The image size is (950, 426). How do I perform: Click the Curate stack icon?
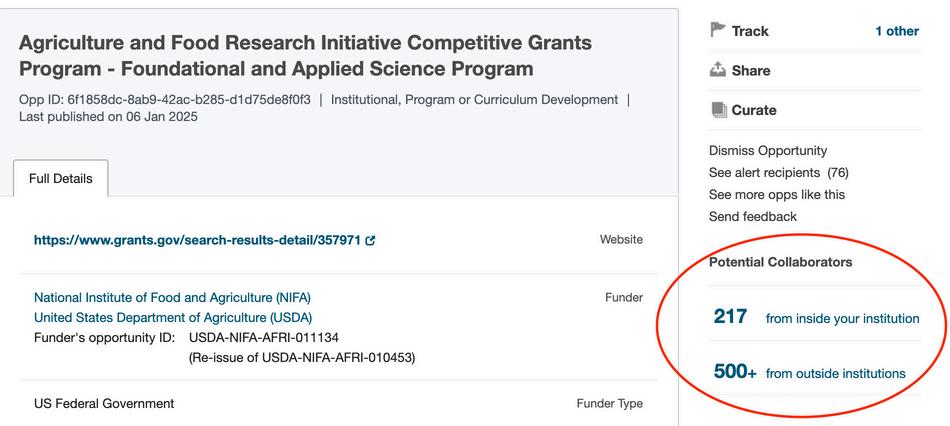pos(718,110)
